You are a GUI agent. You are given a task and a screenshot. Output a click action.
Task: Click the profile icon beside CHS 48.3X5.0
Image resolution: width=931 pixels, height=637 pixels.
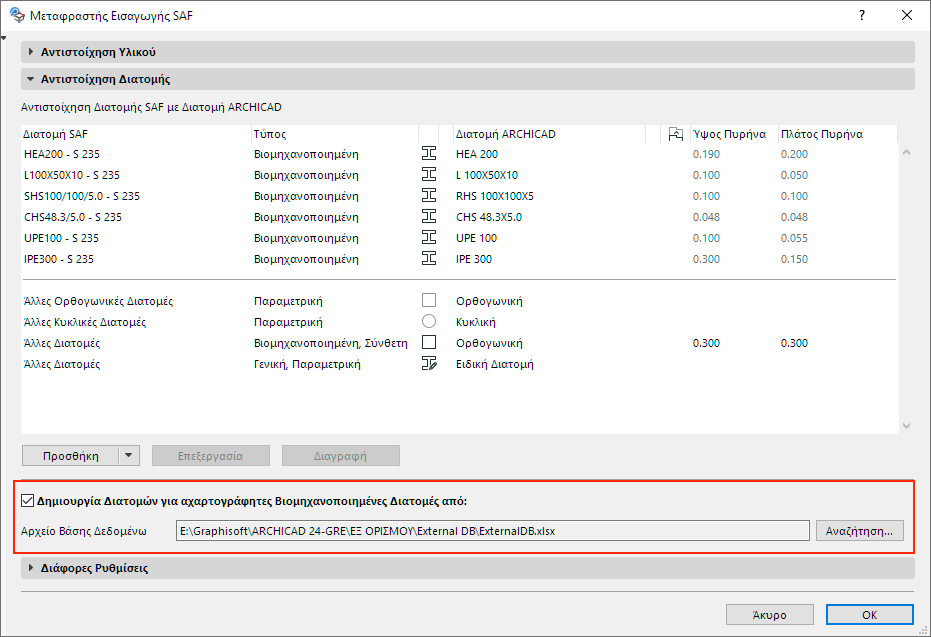429,217
